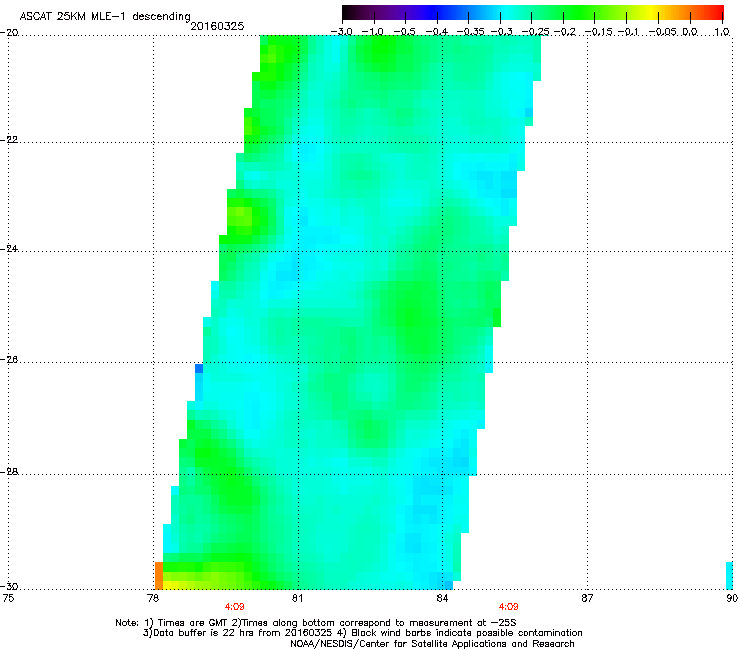Click the -0.3 color scale label
The height and width of the screenshot is (650, 740).
(x=501, y=32)
